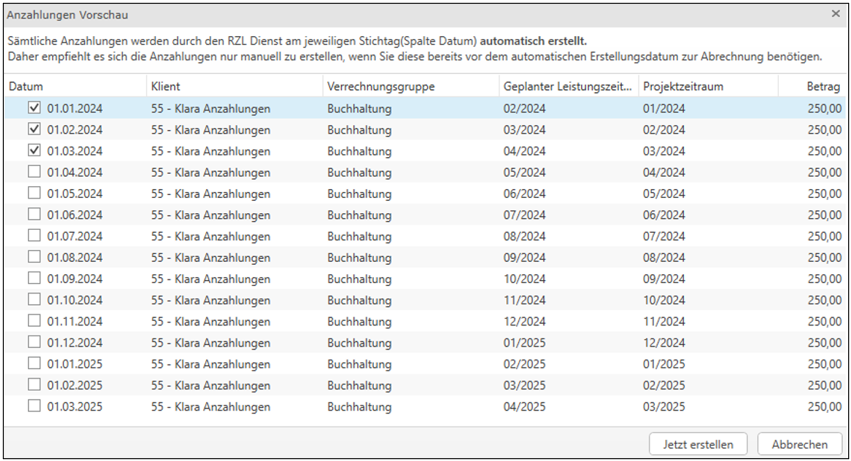Screen dimensions: 851x461
Task: Check the 01.03.2025 row checkbox
Action: [x=35, y=406]
